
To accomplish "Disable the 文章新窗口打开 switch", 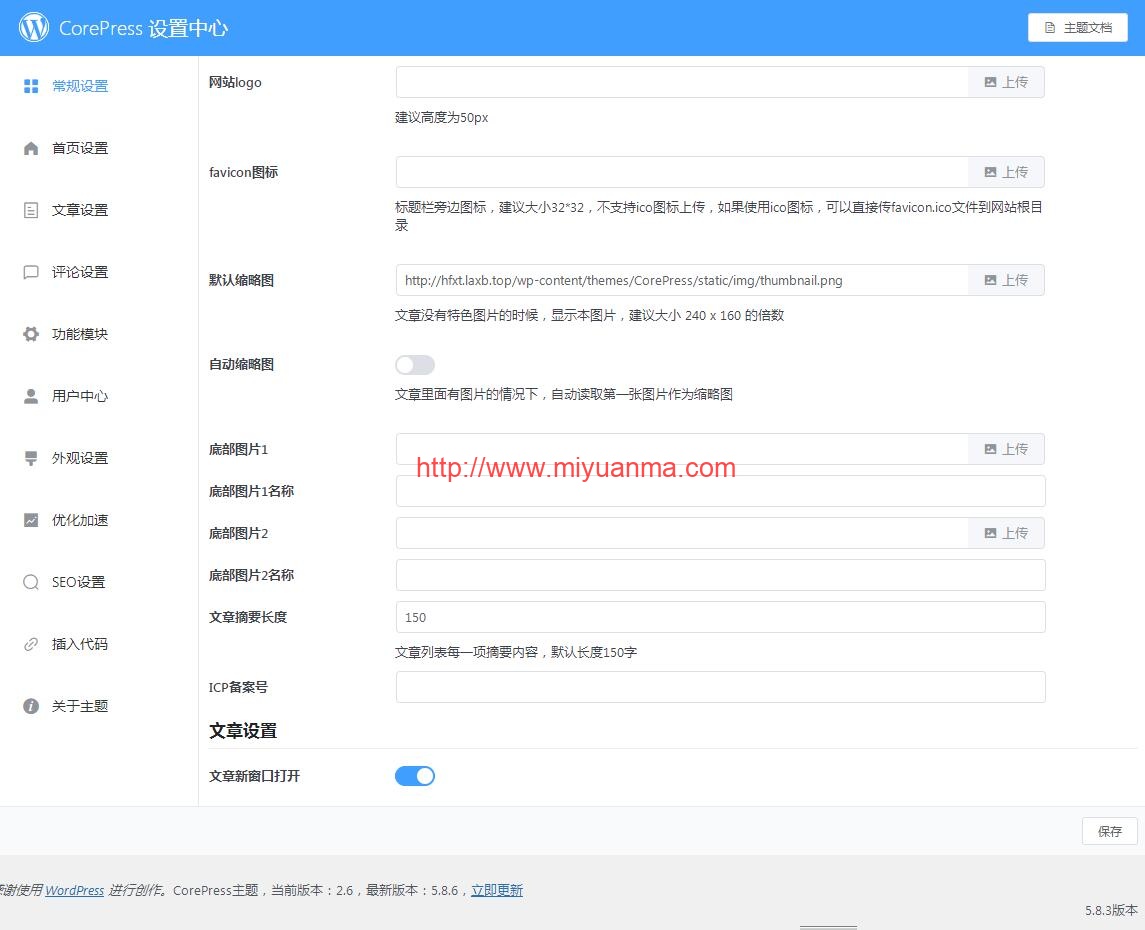I will (x=415, y=776).
